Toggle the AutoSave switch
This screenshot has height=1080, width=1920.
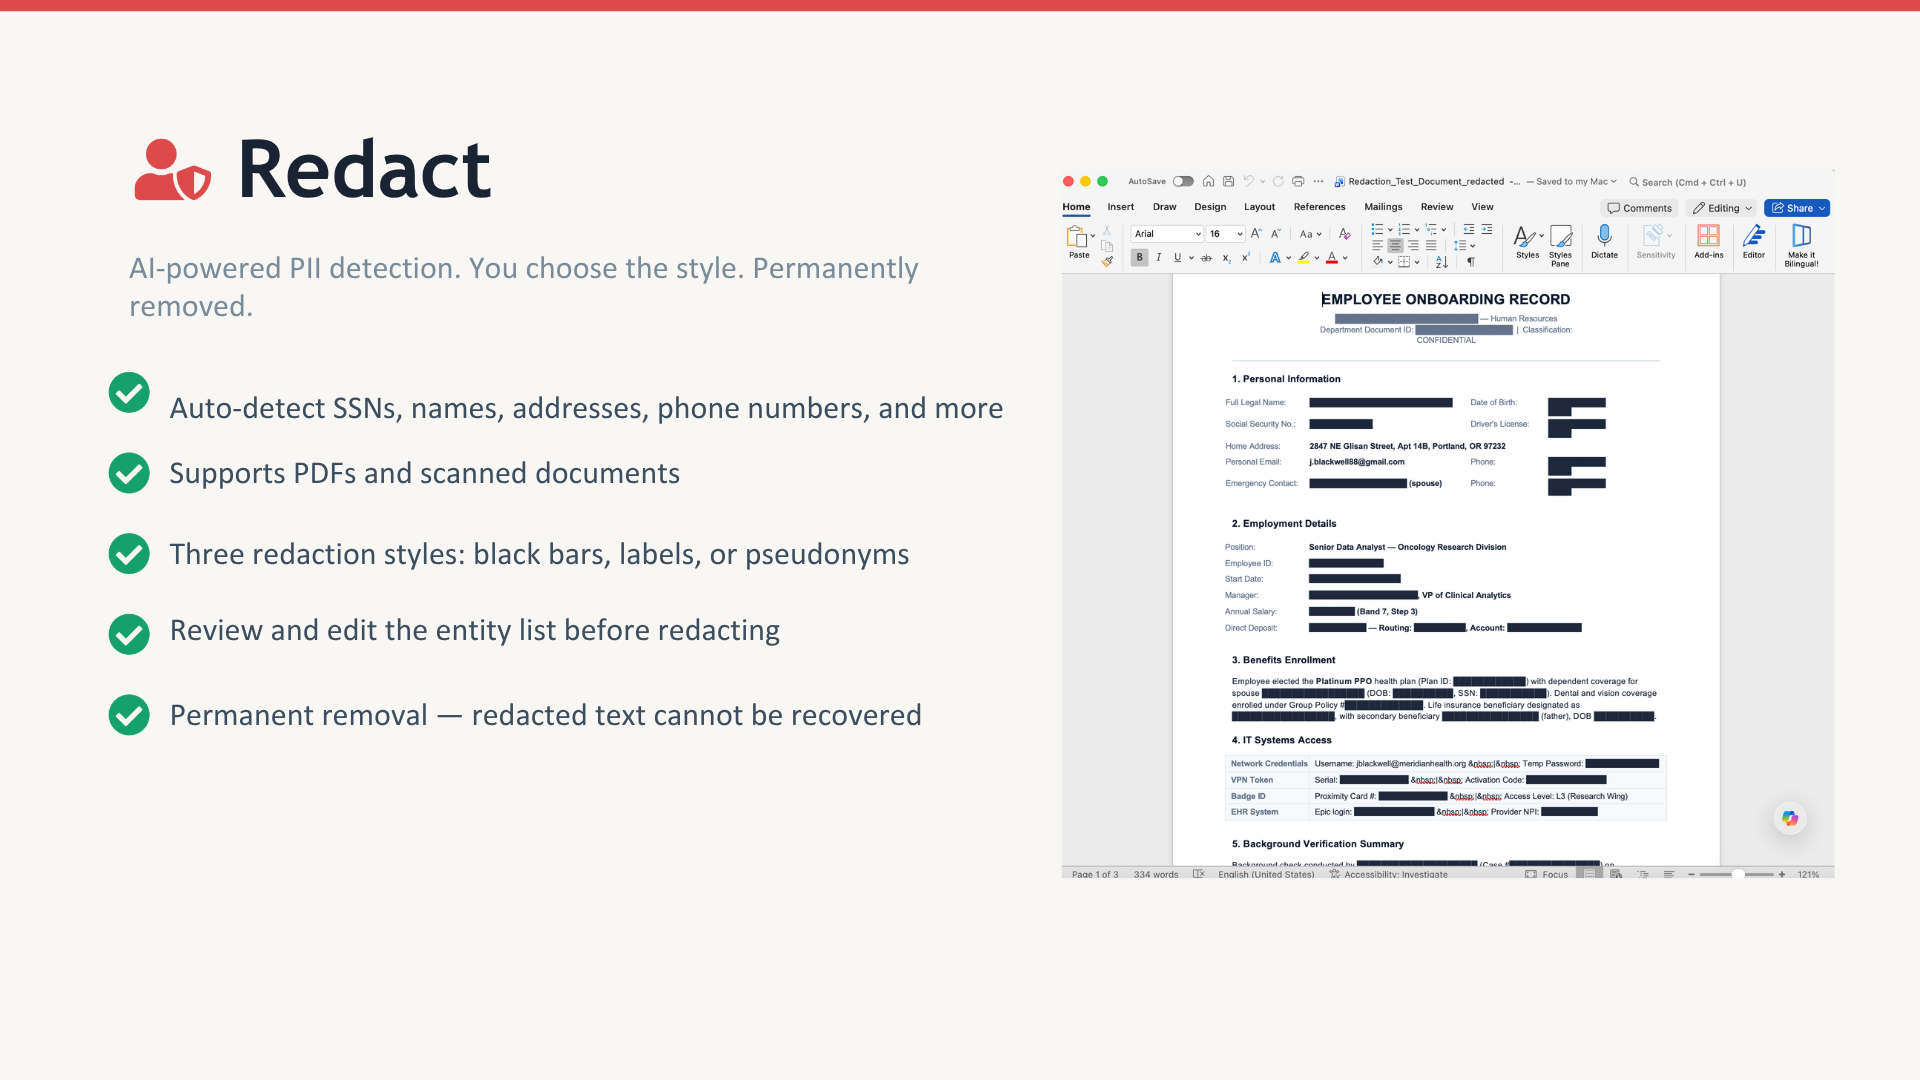pyautogui.click(x=1183, y=181)
